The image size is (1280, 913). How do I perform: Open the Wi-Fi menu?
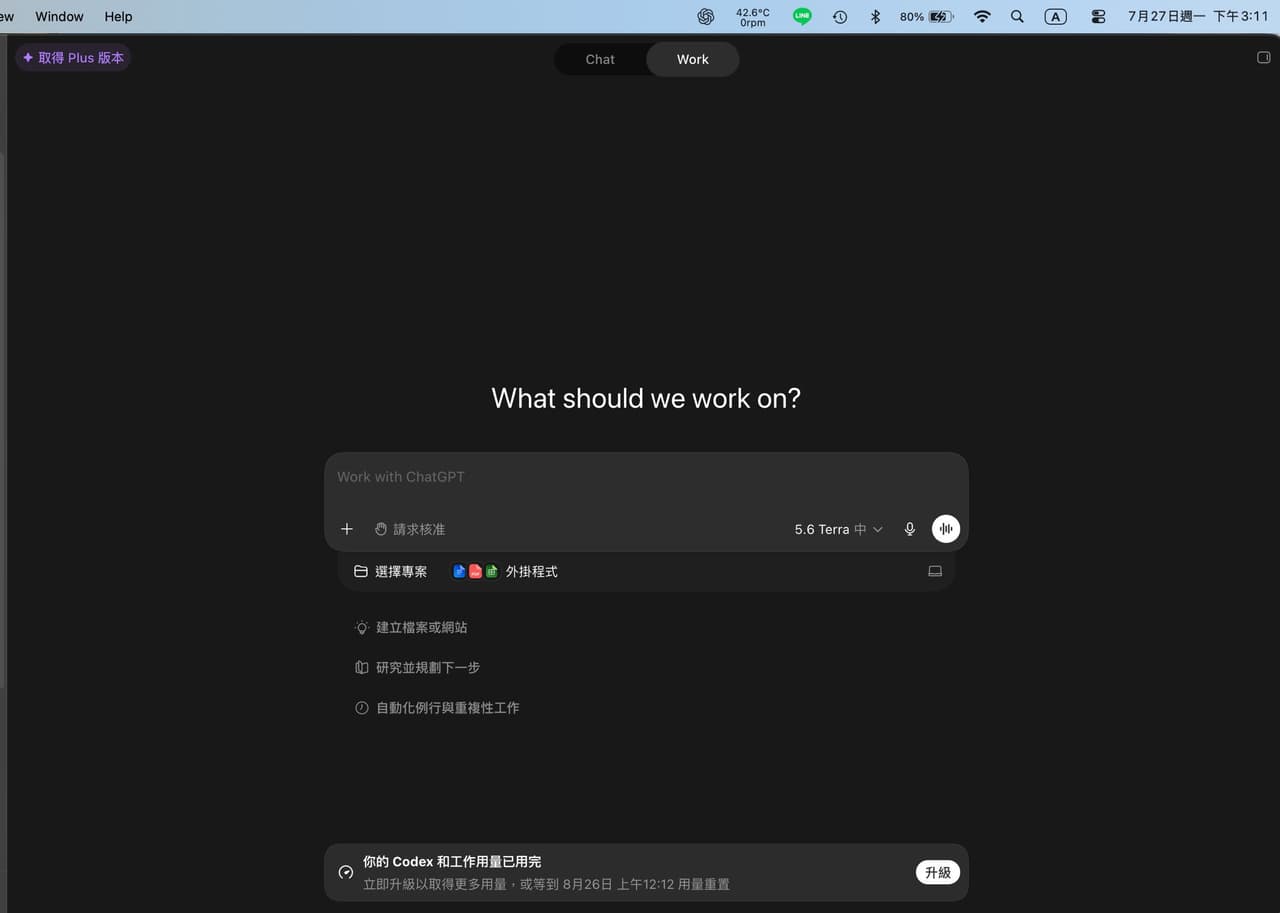pyautogui.click(x=982, y=17)
